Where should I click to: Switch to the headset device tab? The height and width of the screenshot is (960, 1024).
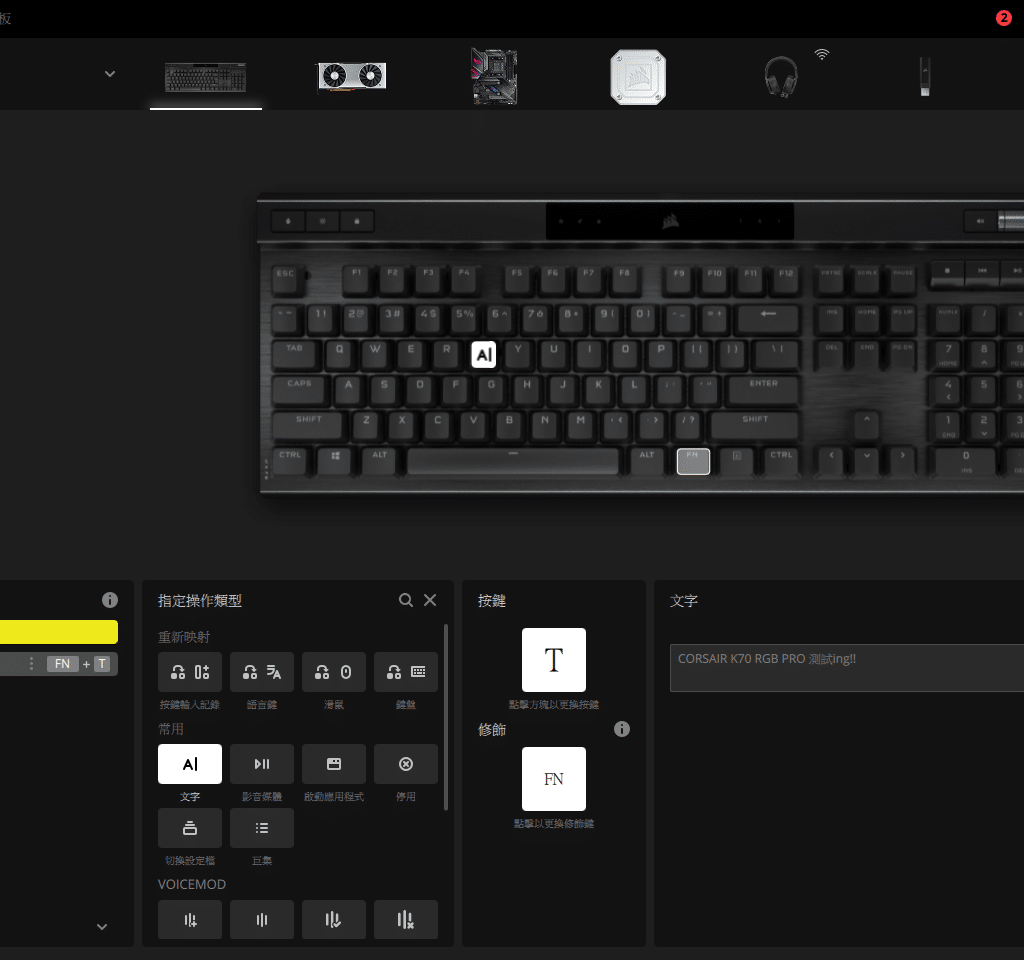781,76
